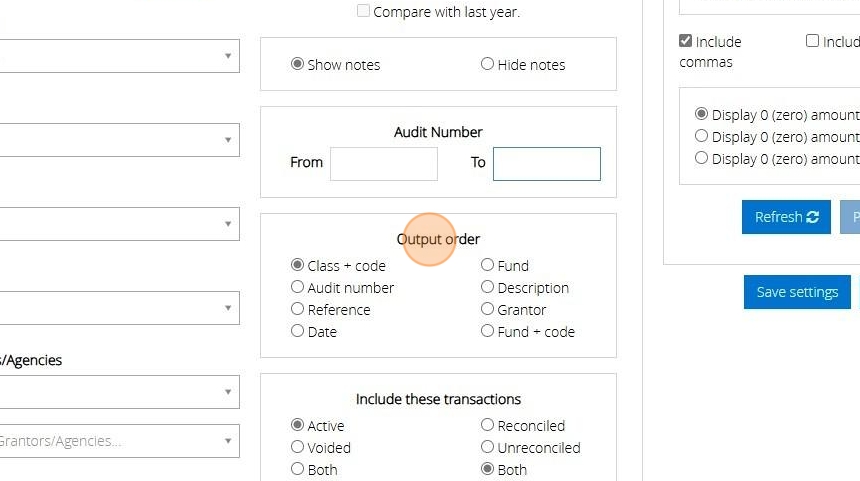Viewport: 860px width, 481px height.
Task: Select the Show notes option
Action: [x=297, y=64]
